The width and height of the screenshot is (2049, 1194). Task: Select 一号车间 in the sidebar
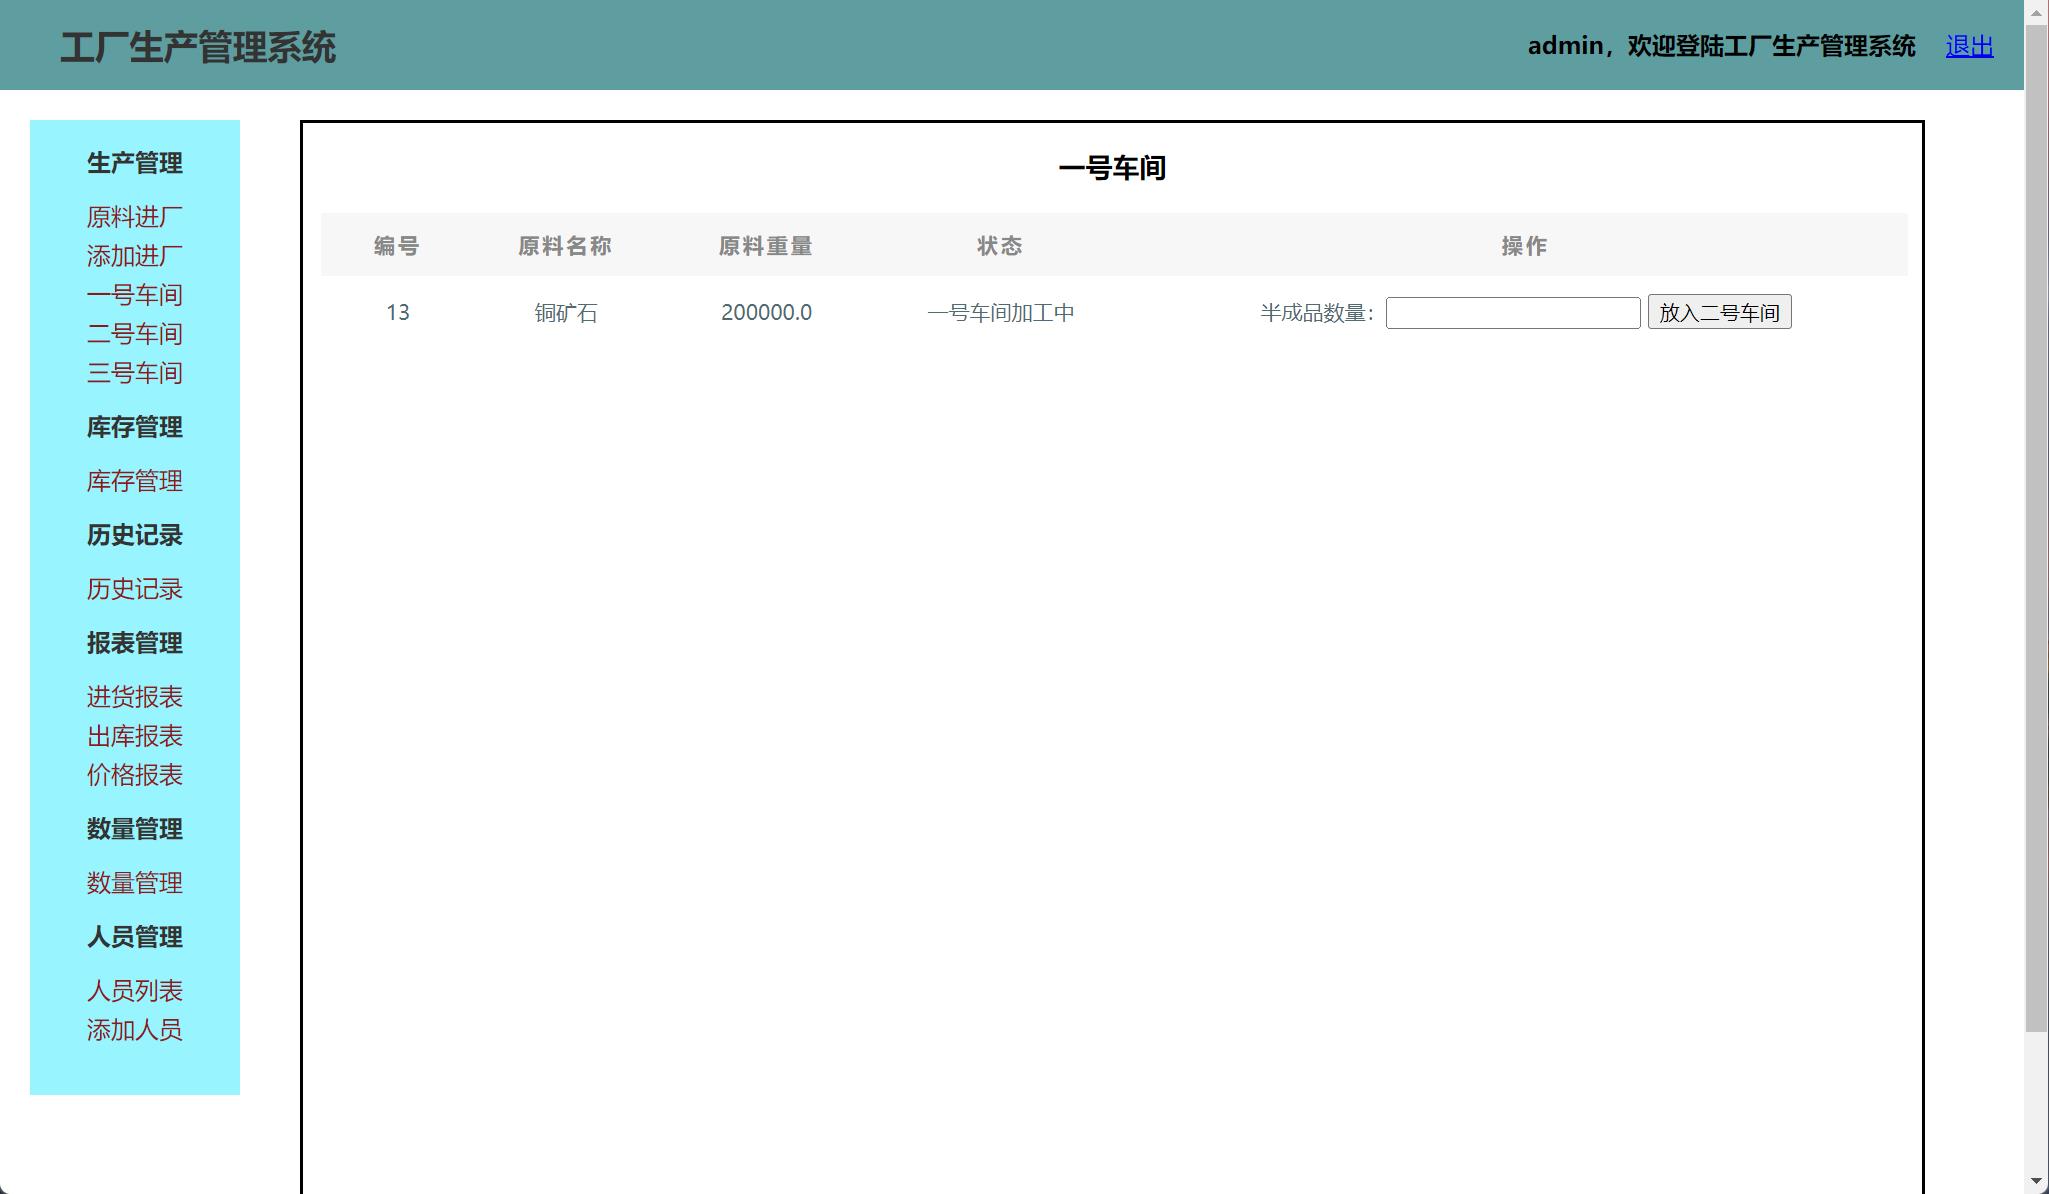[x=134, y=294]
